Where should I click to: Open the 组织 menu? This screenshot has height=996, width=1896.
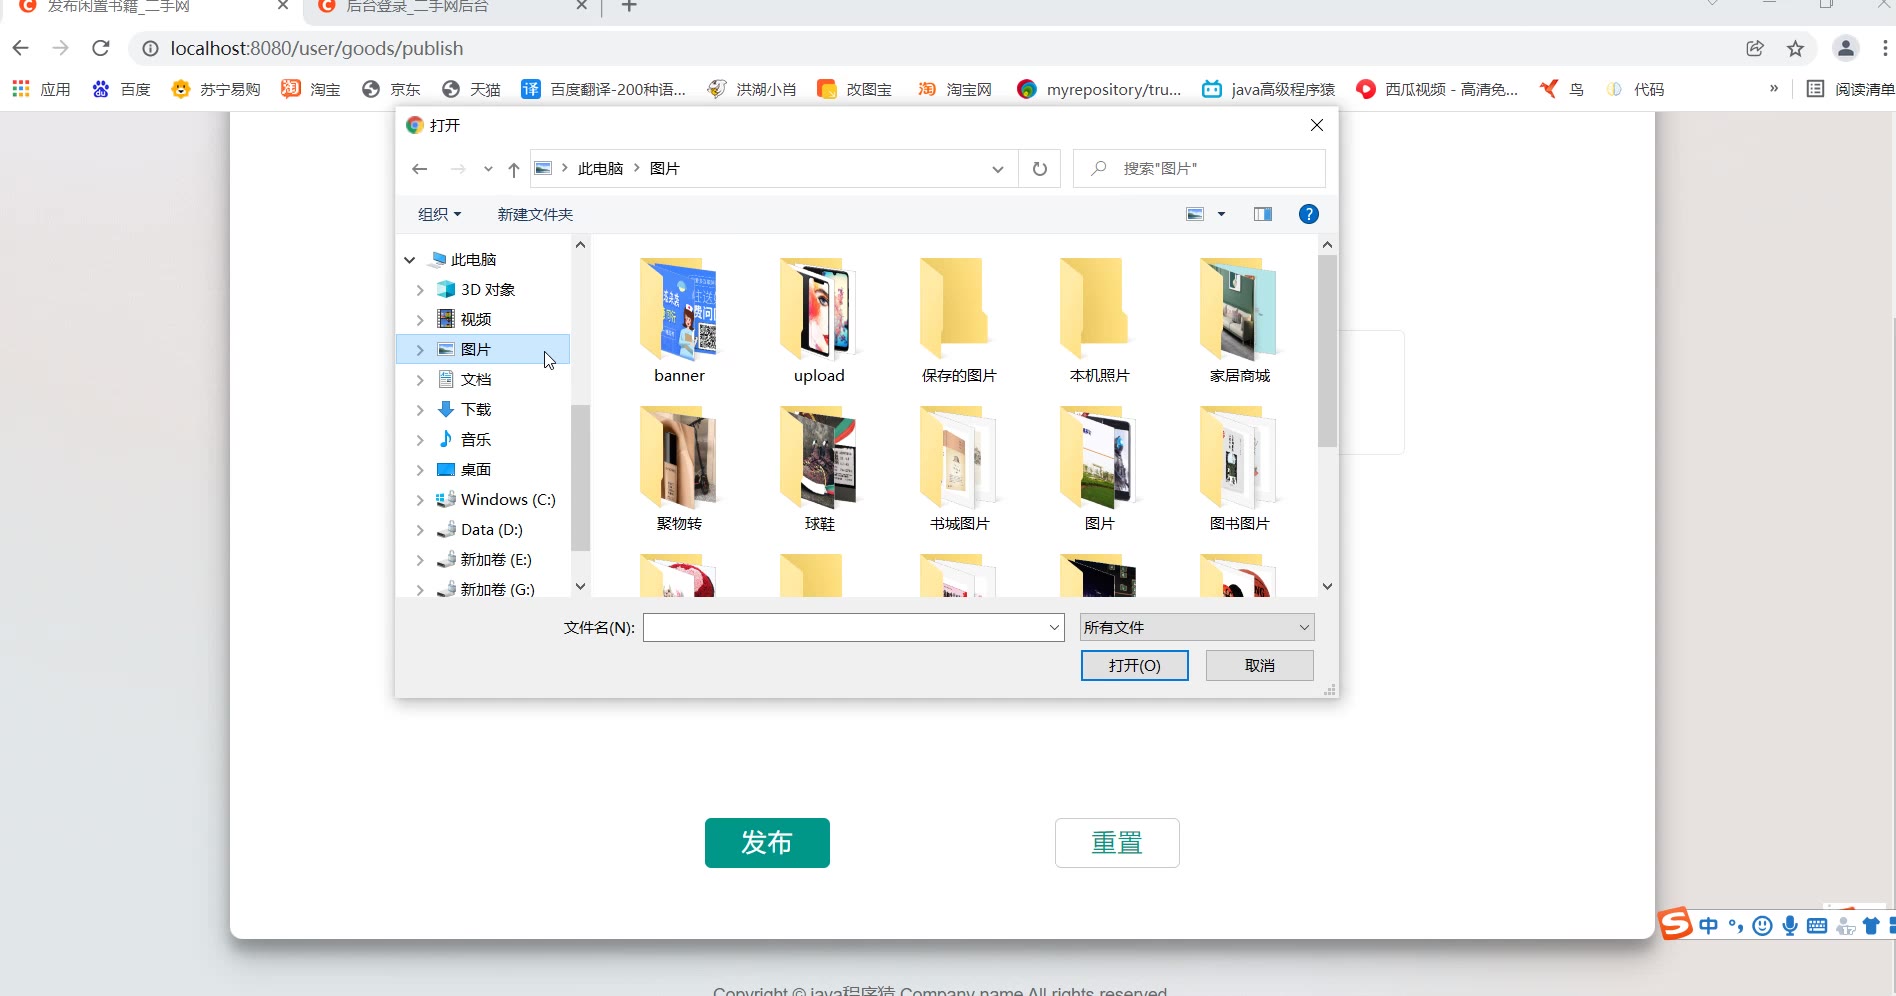pyautogui.click(x=439, y=214)
